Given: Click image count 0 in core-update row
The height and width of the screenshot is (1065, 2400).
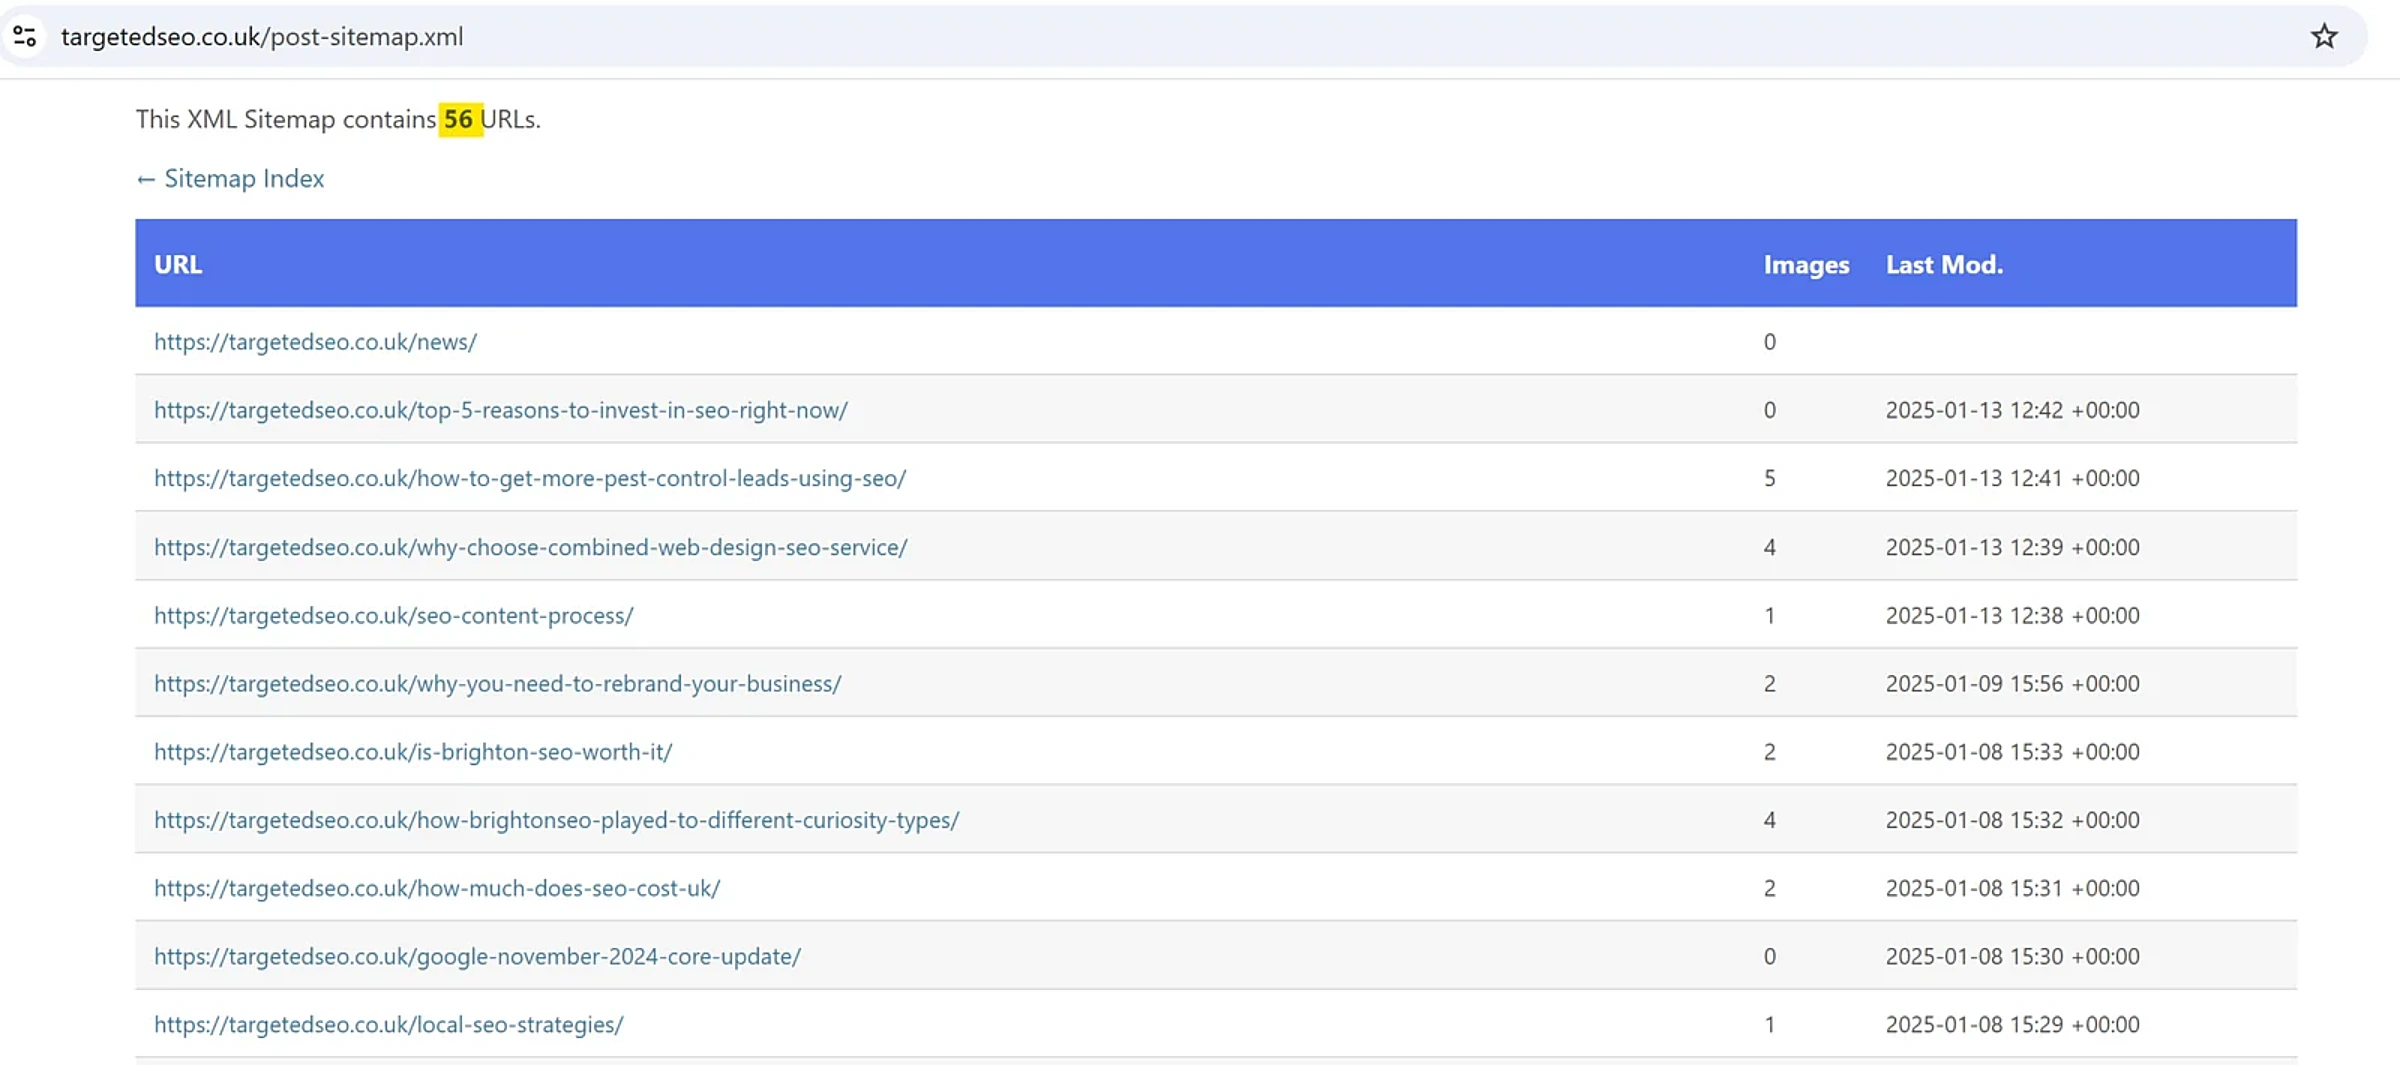Looking at the screenshot, I should pos(1769,956).
